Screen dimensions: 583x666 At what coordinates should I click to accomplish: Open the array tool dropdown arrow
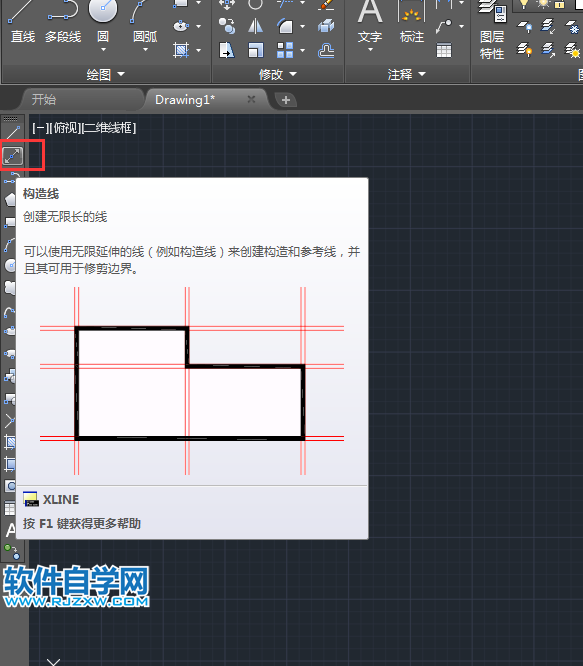point(302,51)
